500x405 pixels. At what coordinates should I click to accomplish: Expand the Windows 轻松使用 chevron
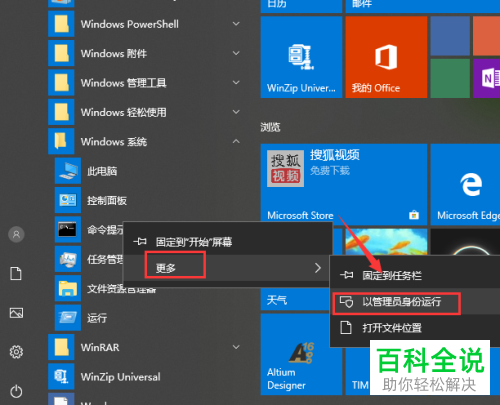click(x=236, y=112)
